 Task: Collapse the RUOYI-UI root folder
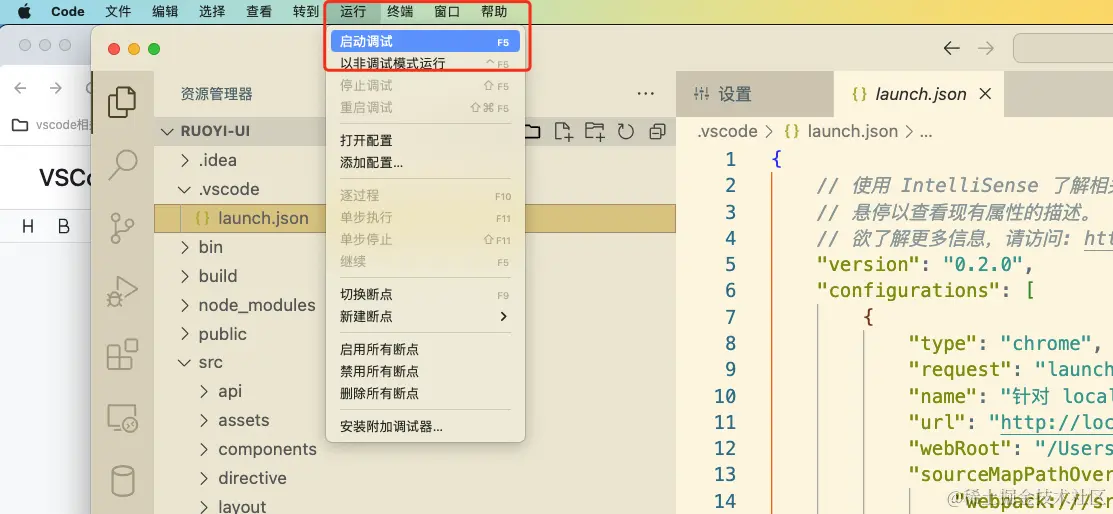[168, 131]
